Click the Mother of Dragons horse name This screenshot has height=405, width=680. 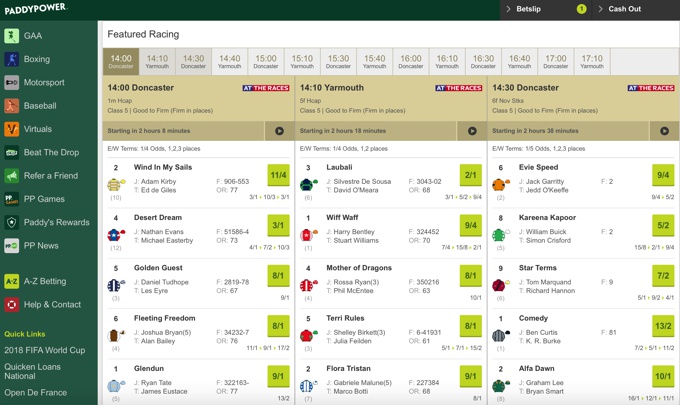[359, 268]
